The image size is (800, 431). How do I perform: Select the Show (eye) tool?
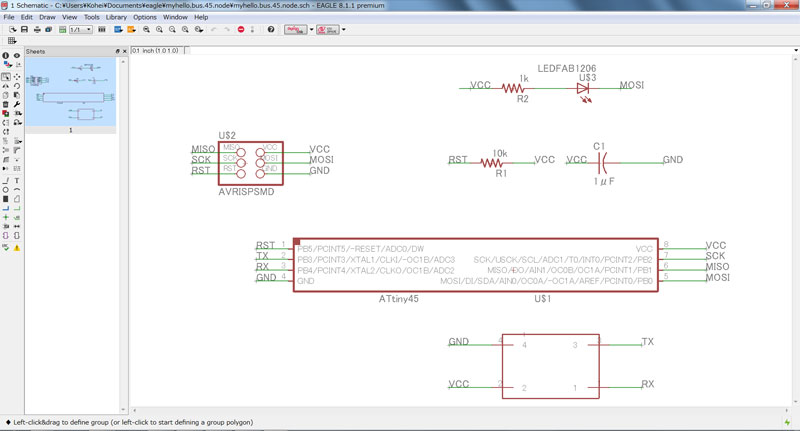(x=17, y=56)
